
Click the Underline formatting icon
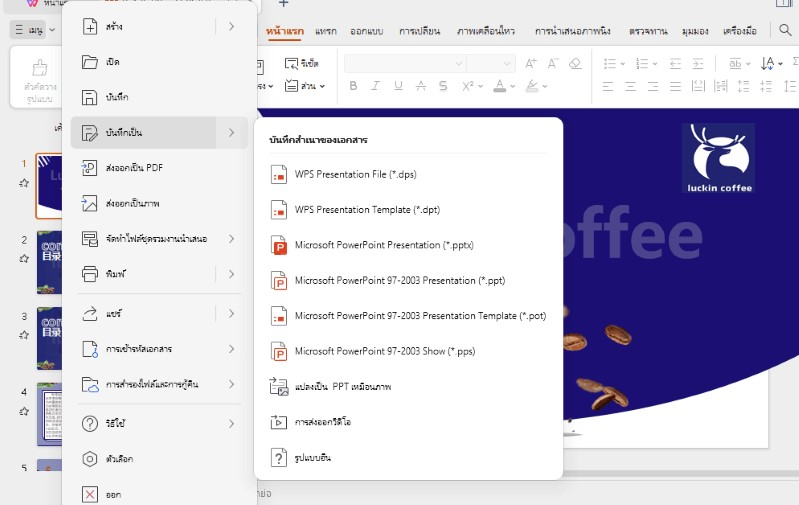pos(398,86)
